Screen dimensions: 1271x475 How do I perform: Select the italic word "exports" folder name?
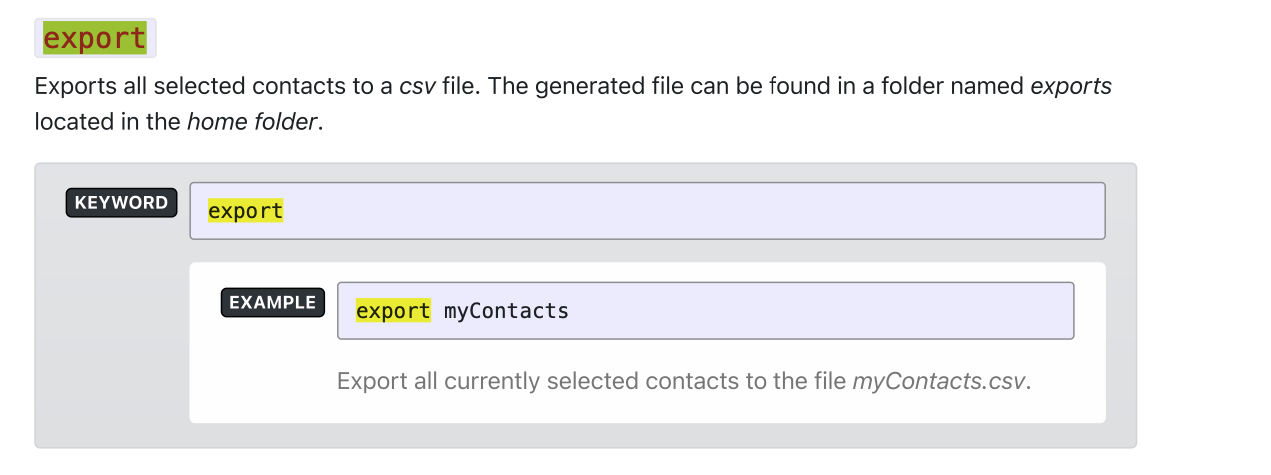1070,86
